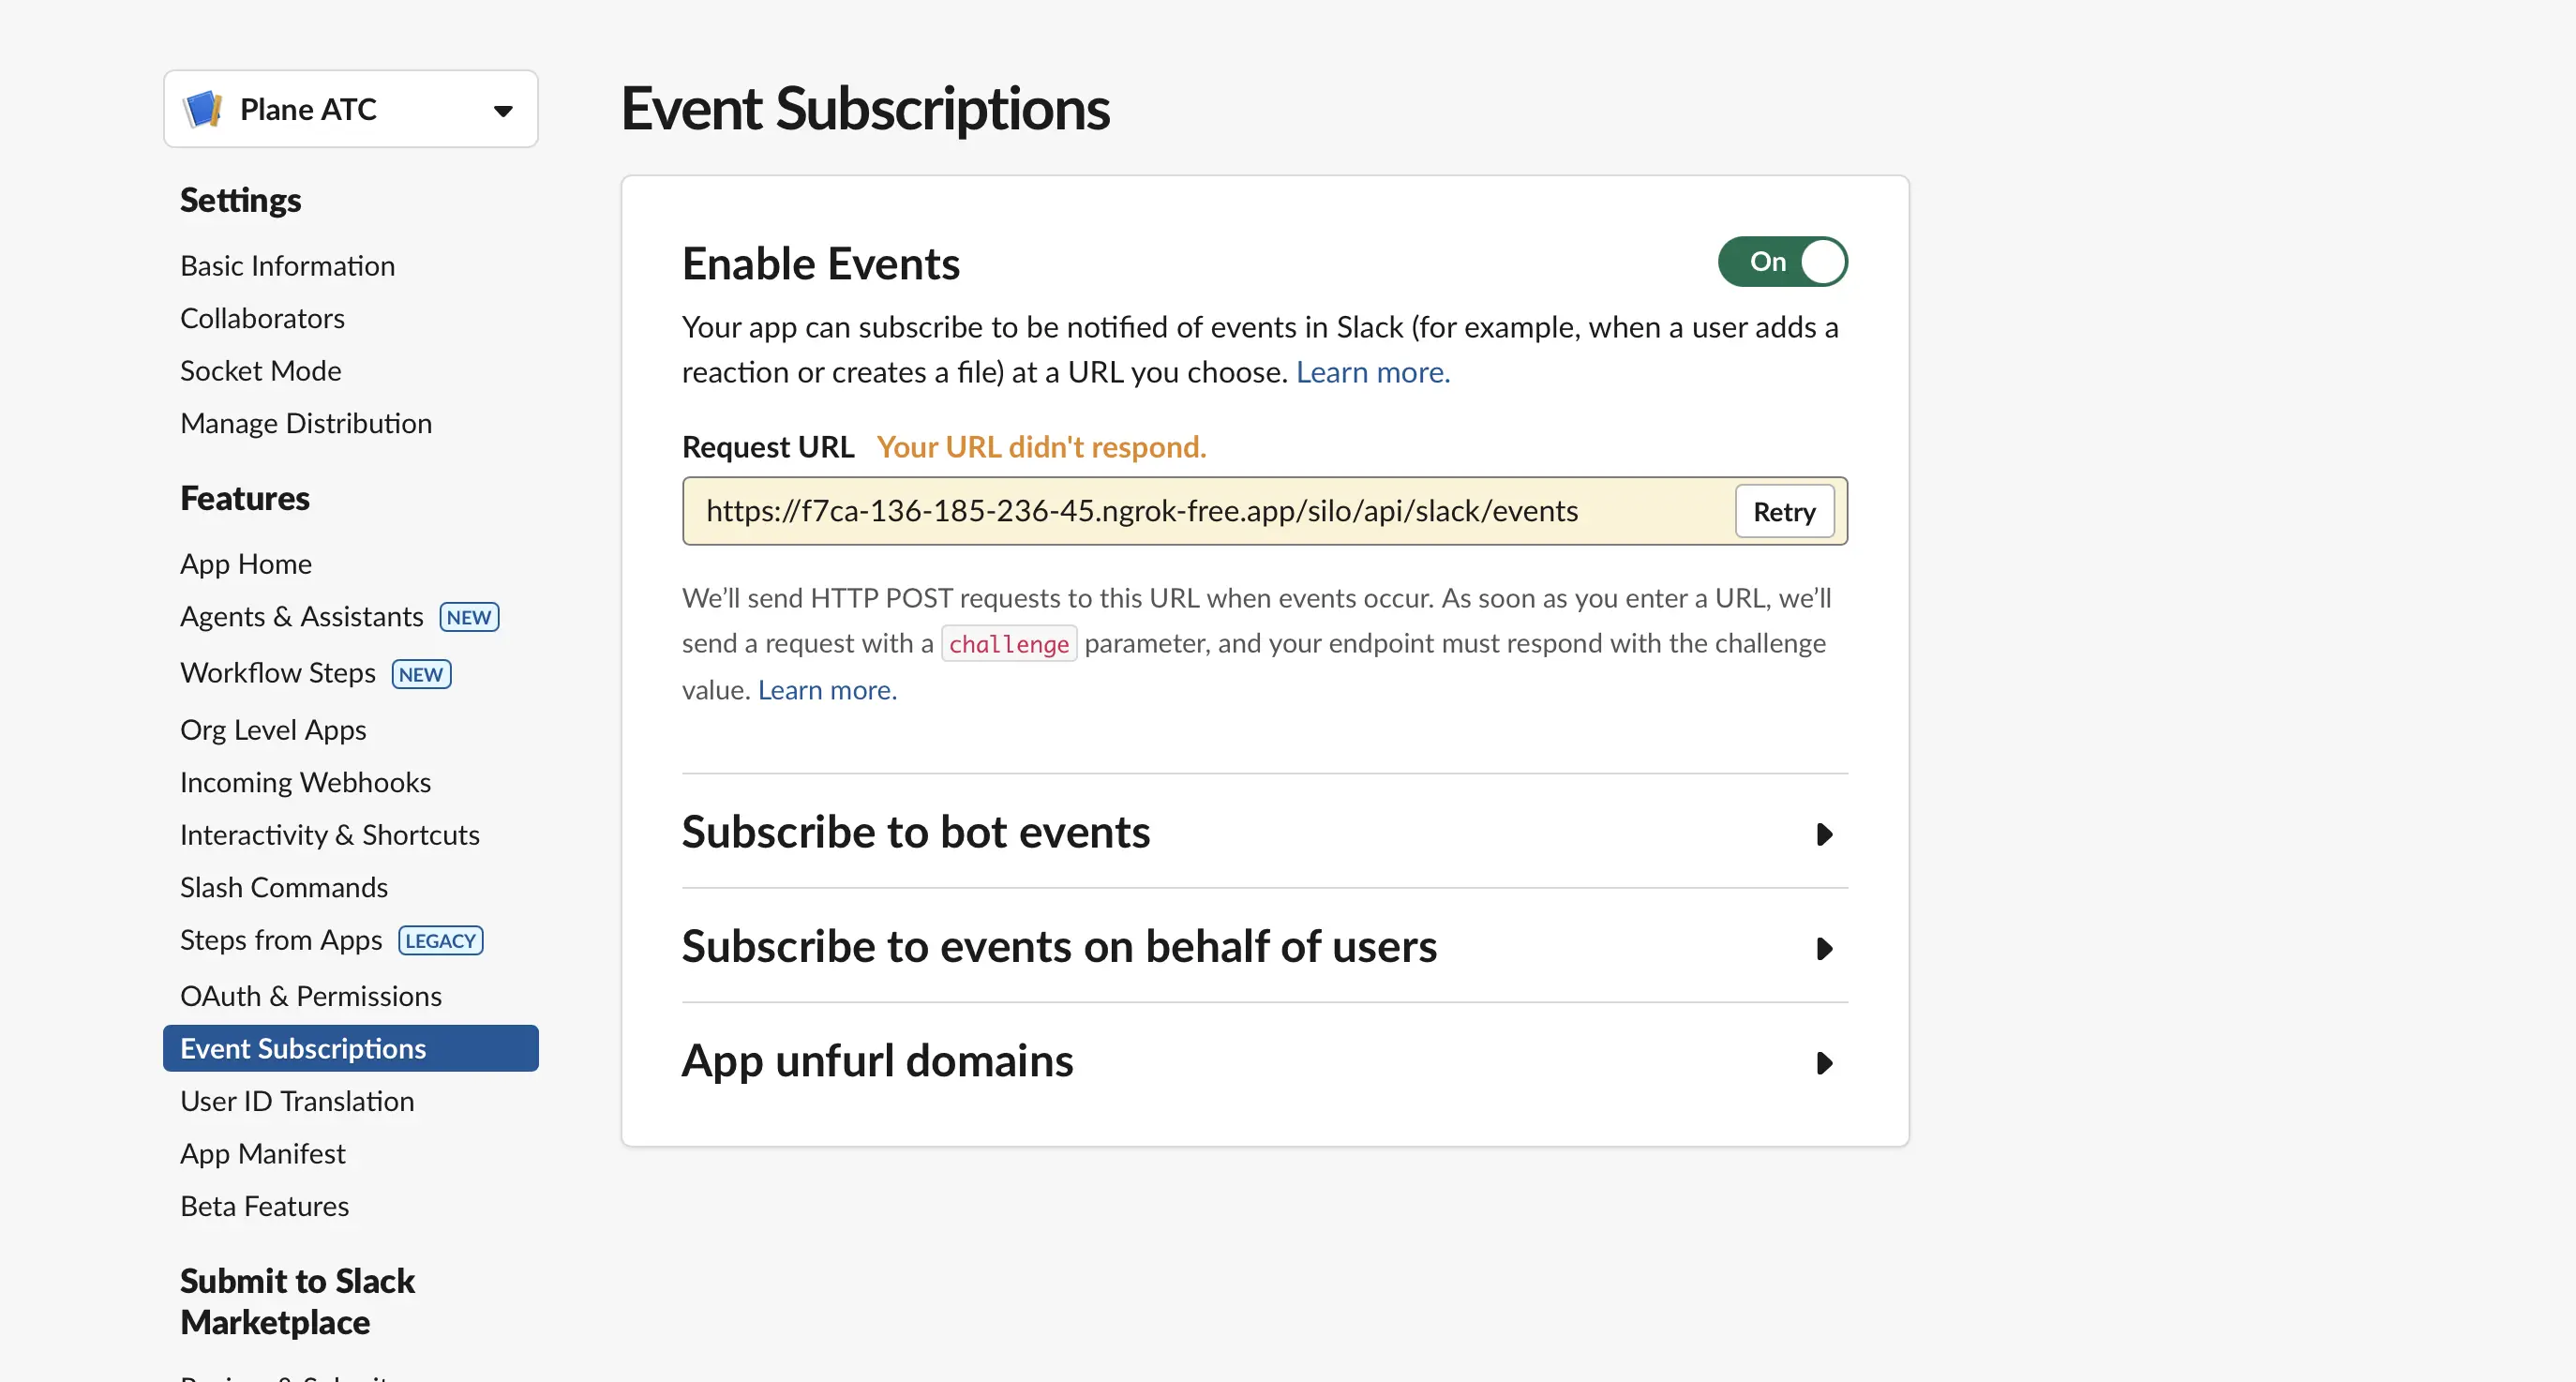Open Agents & Assistants feature page
Screen dimensions: 2576x1382
[x=301, y=616]
